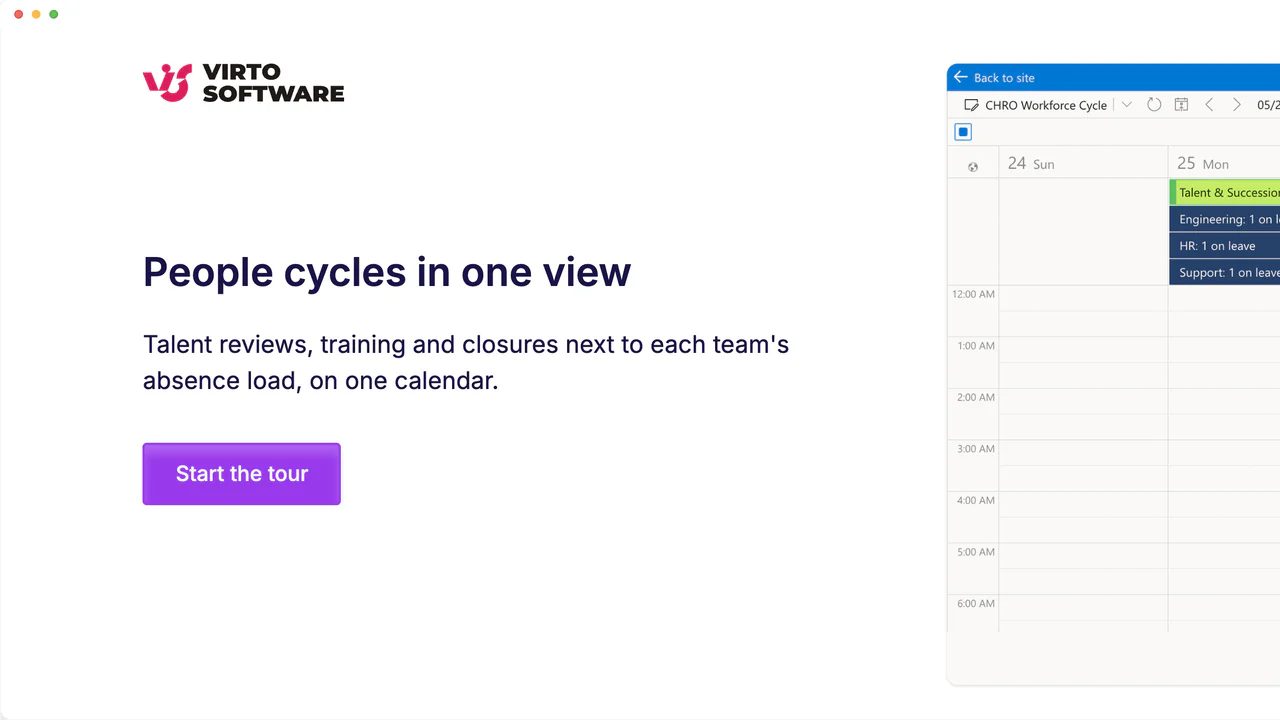Click the 12:00 AM time label
This screenshot has height=720, width=1280.
click(973, 294)
